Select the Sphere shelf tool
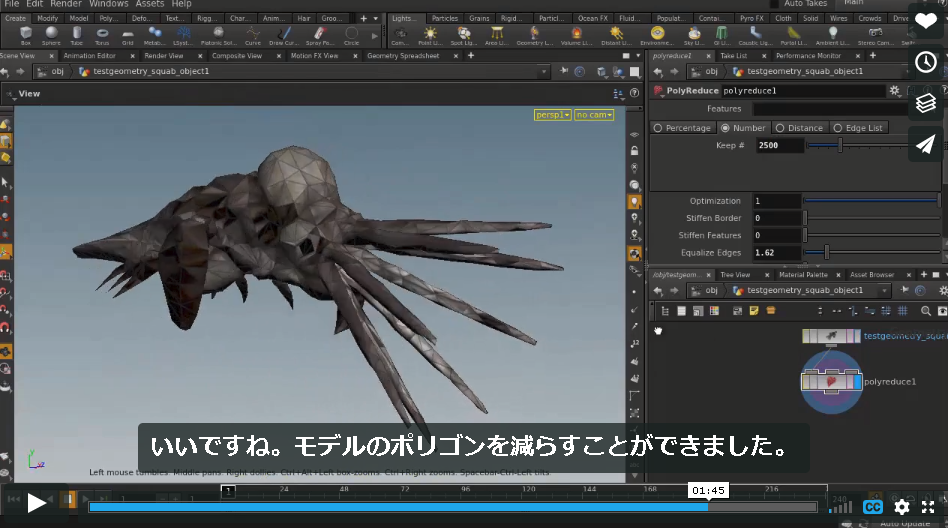 pos(51,35)
